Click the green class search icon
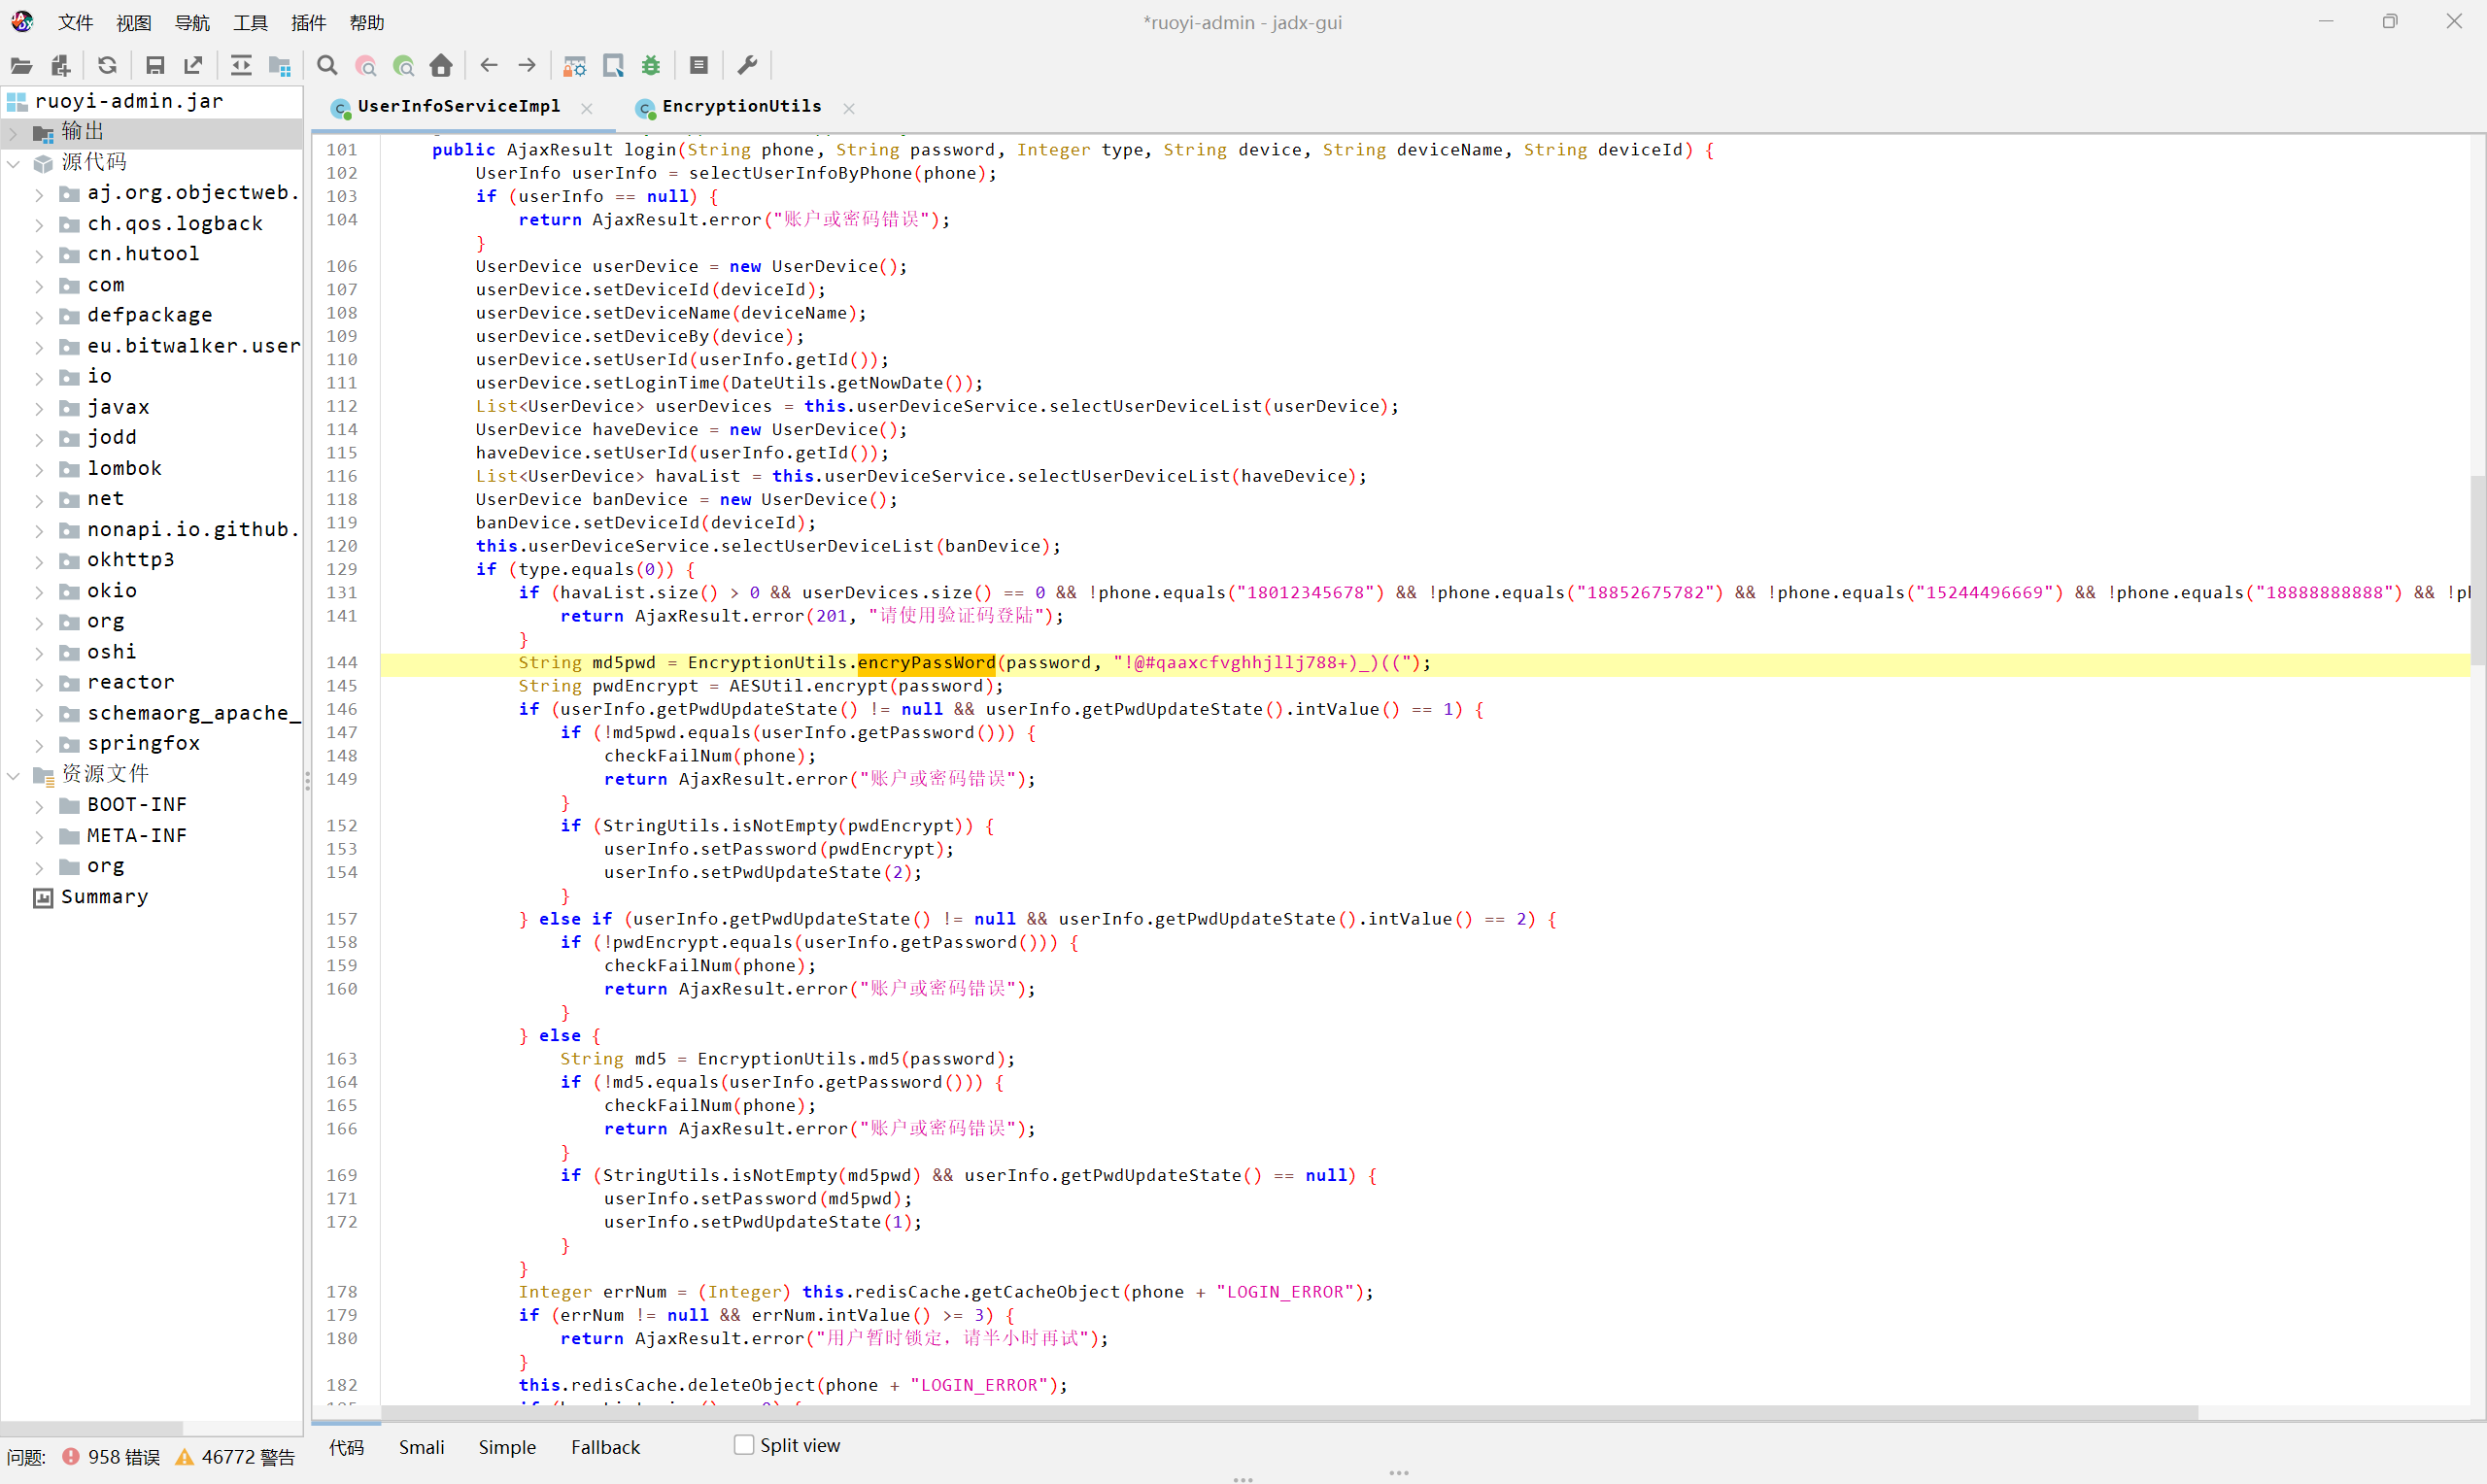Image resolution: width=2487 pixels, height=1484 pixels. [x=404, y=66]
